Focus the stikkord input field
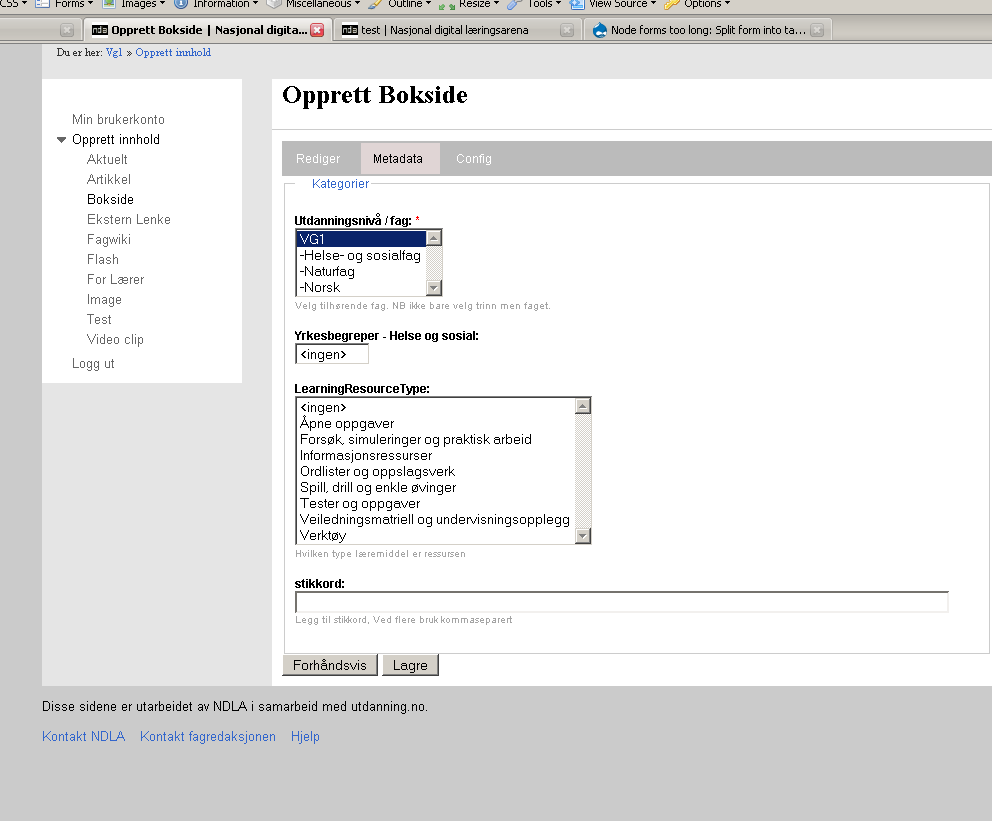This screenshot has width=992, height=821. 622,602
